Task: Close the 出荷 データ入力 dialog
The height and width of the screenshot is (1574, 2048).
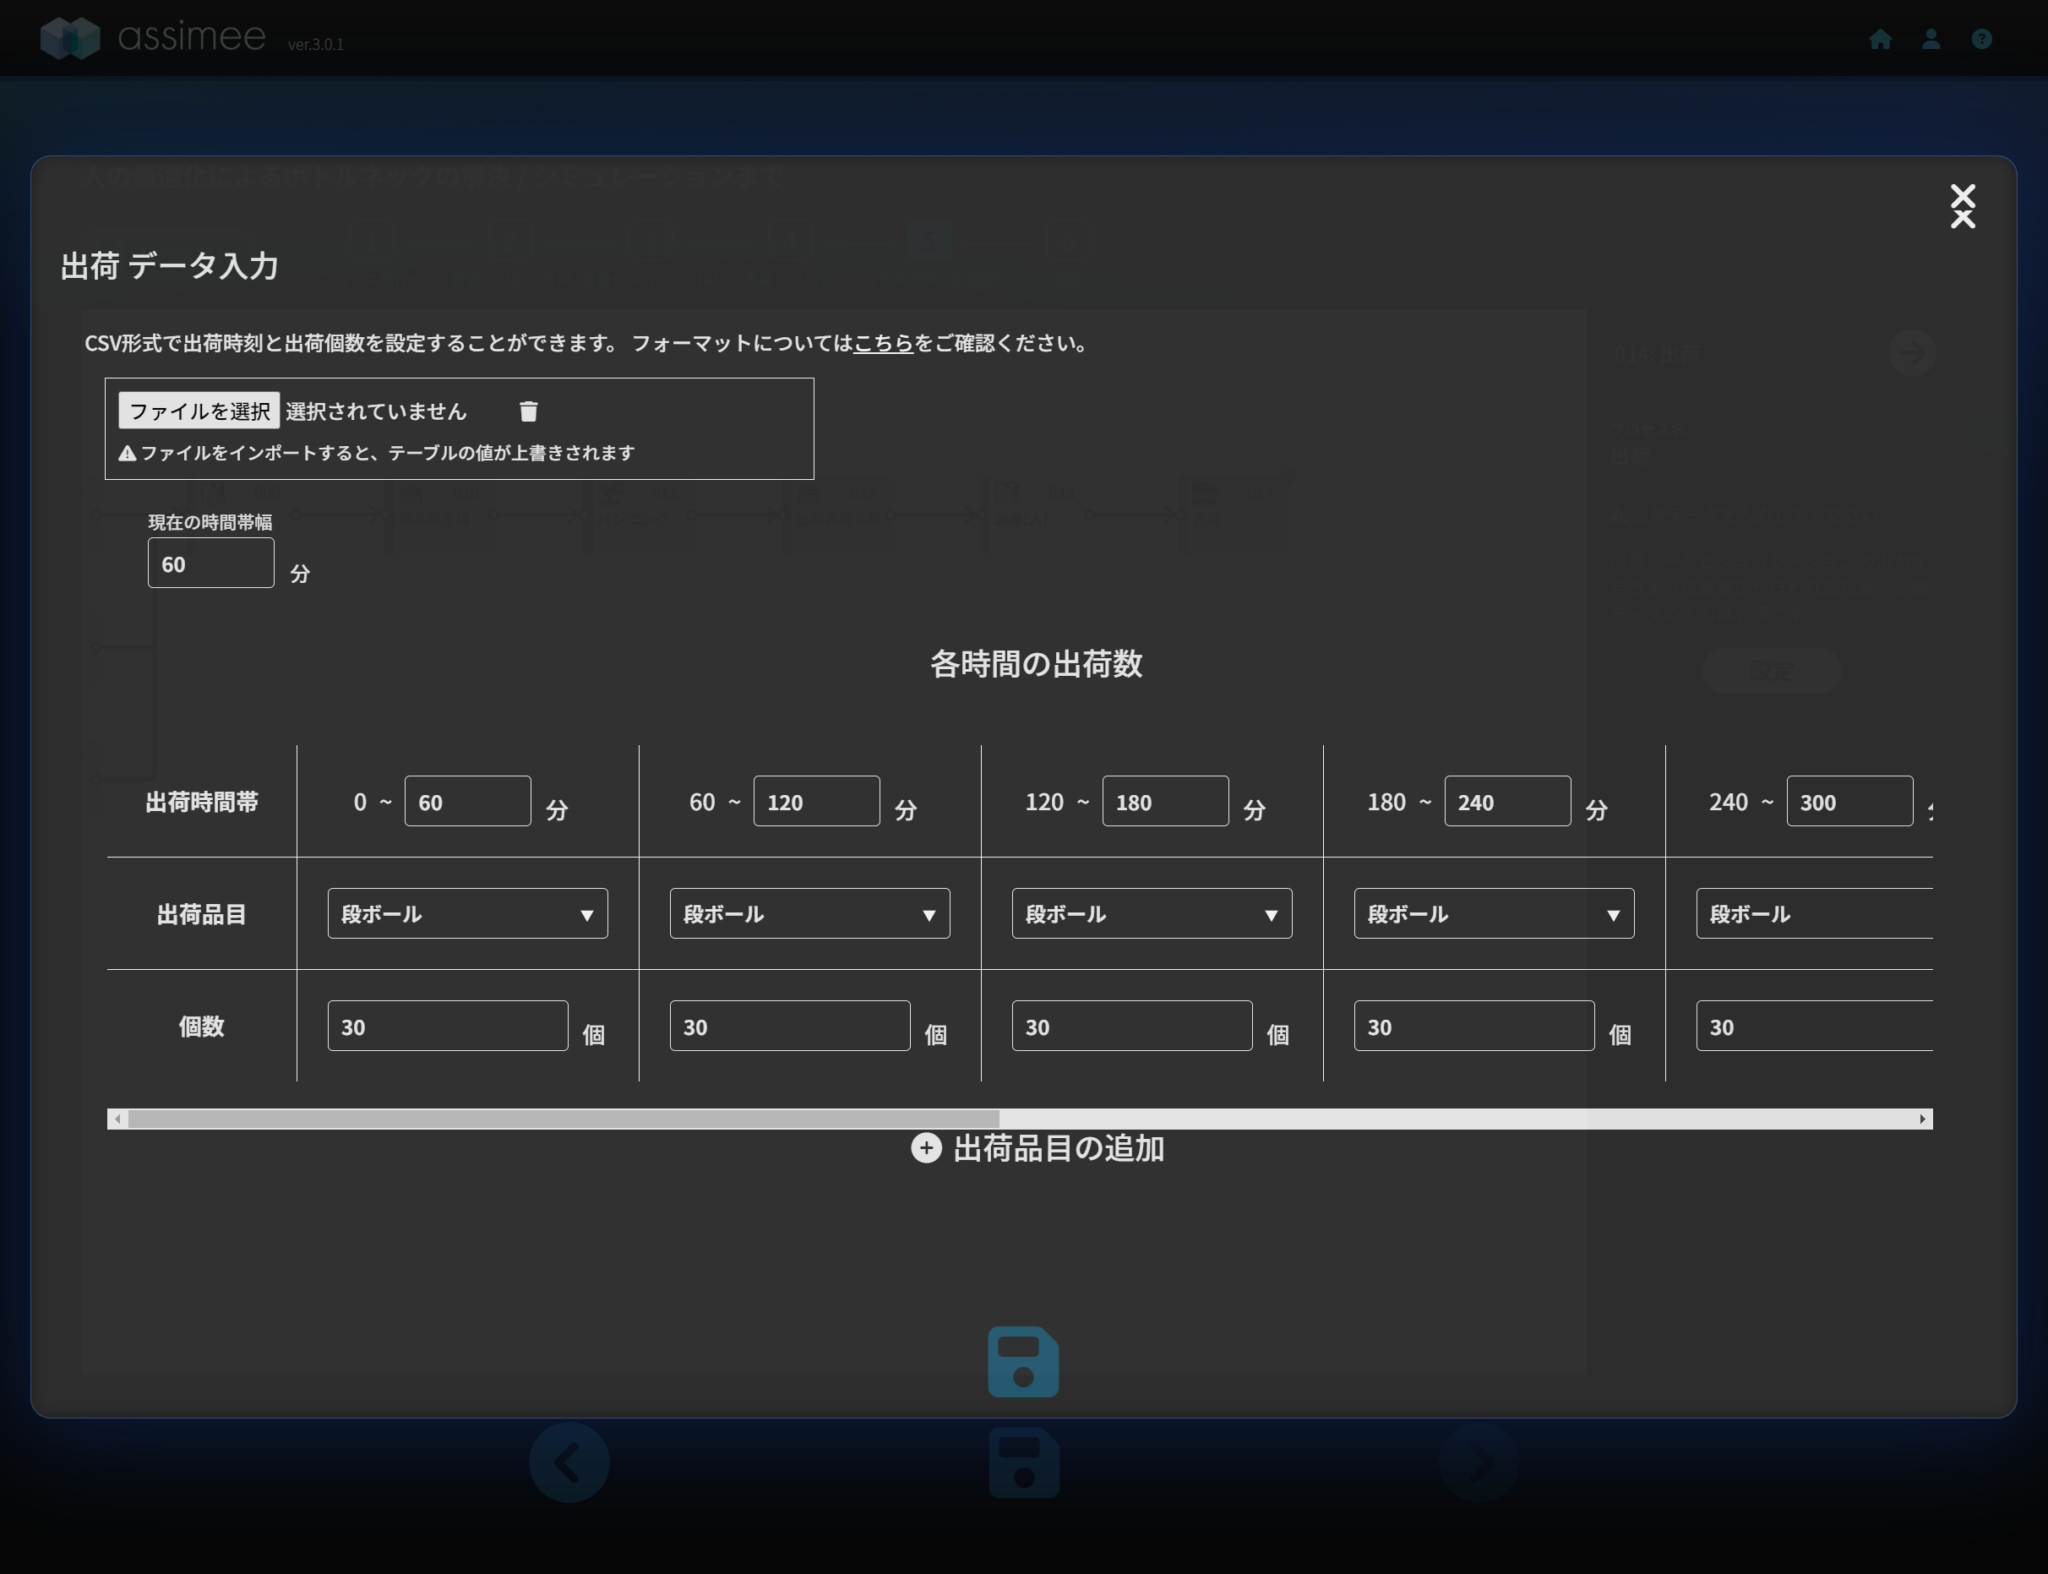Action: [x=1962, y=206]
